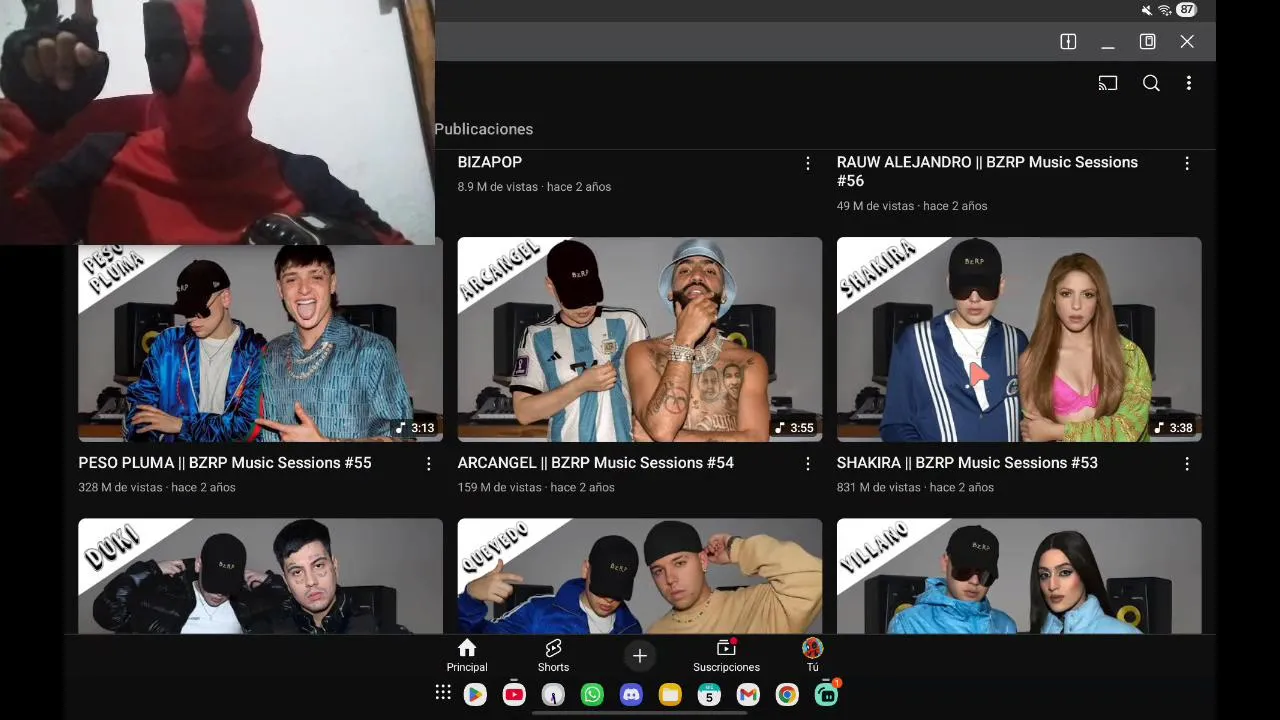Click the 3:55 duration badge
The height and width of the screenshot is (720, 1280).
click(x=794, y=428)
